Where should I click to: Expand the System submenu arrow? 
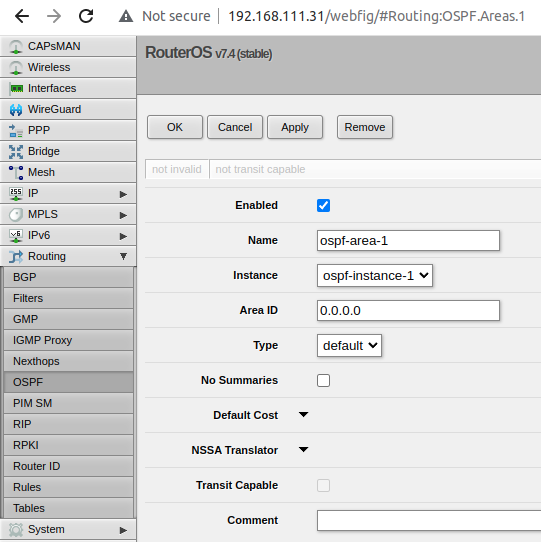coord(123,530)
